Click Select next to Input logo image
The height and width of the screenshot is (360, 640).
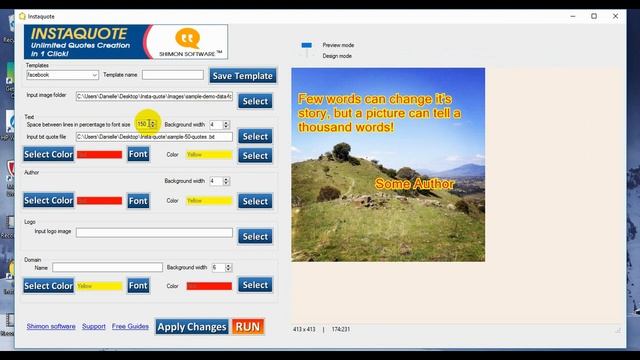point(255,236)
